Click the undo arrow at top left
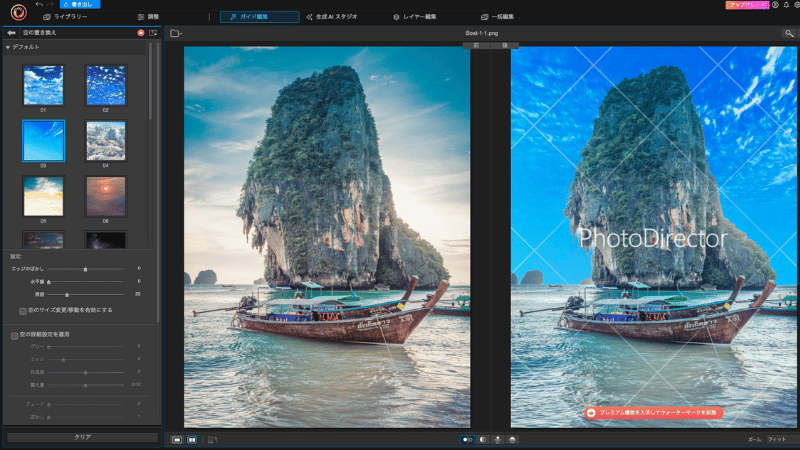Image resolution: width=800 pixels, height=450 pixels. (39, 4)
